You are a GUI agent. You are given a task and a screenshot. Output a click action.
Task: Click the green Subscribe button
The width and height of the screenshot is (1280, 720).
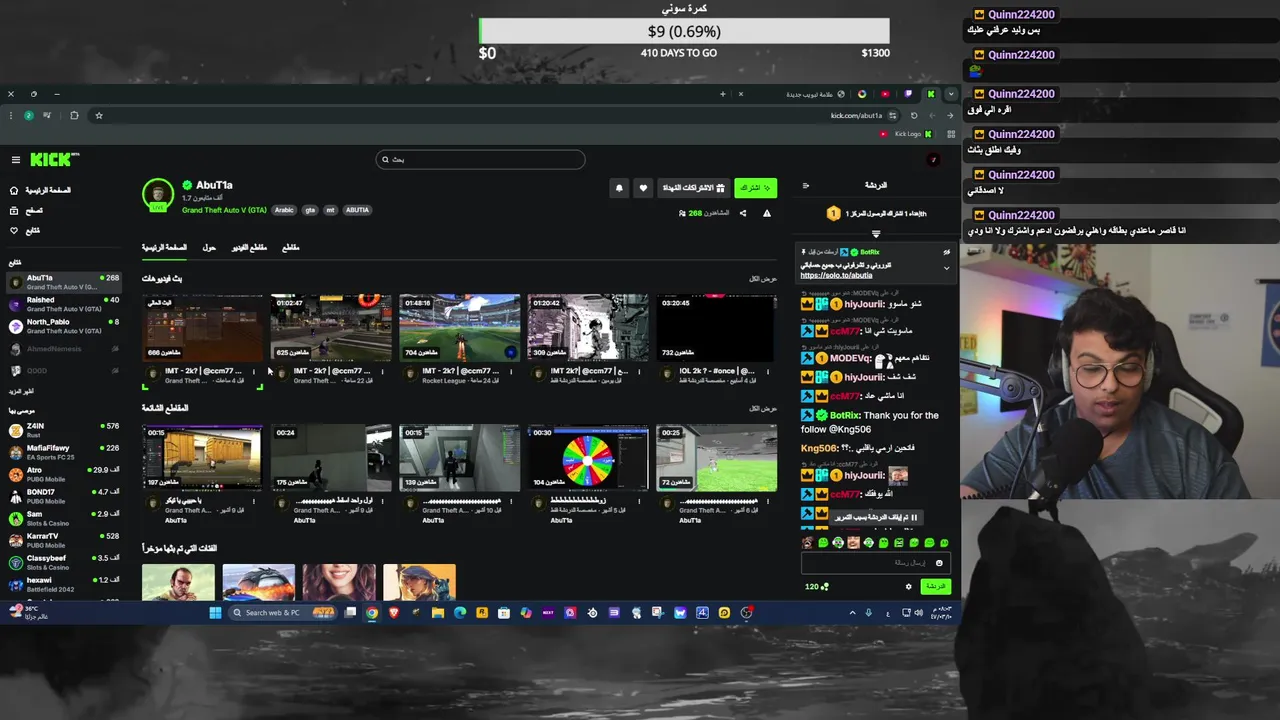pyautogui.click(x=755, y=188)
